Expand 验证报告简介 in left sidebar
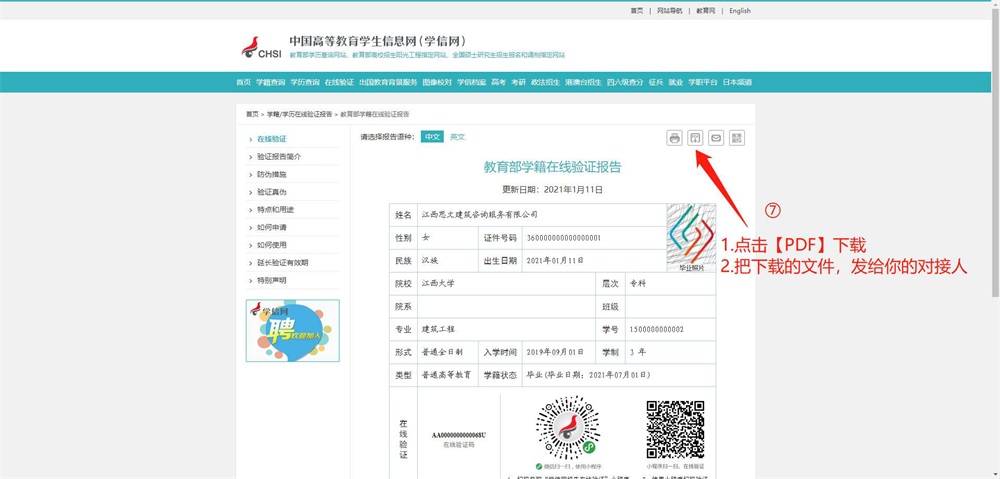1000x479 pixels. click(x=279, y=157)
